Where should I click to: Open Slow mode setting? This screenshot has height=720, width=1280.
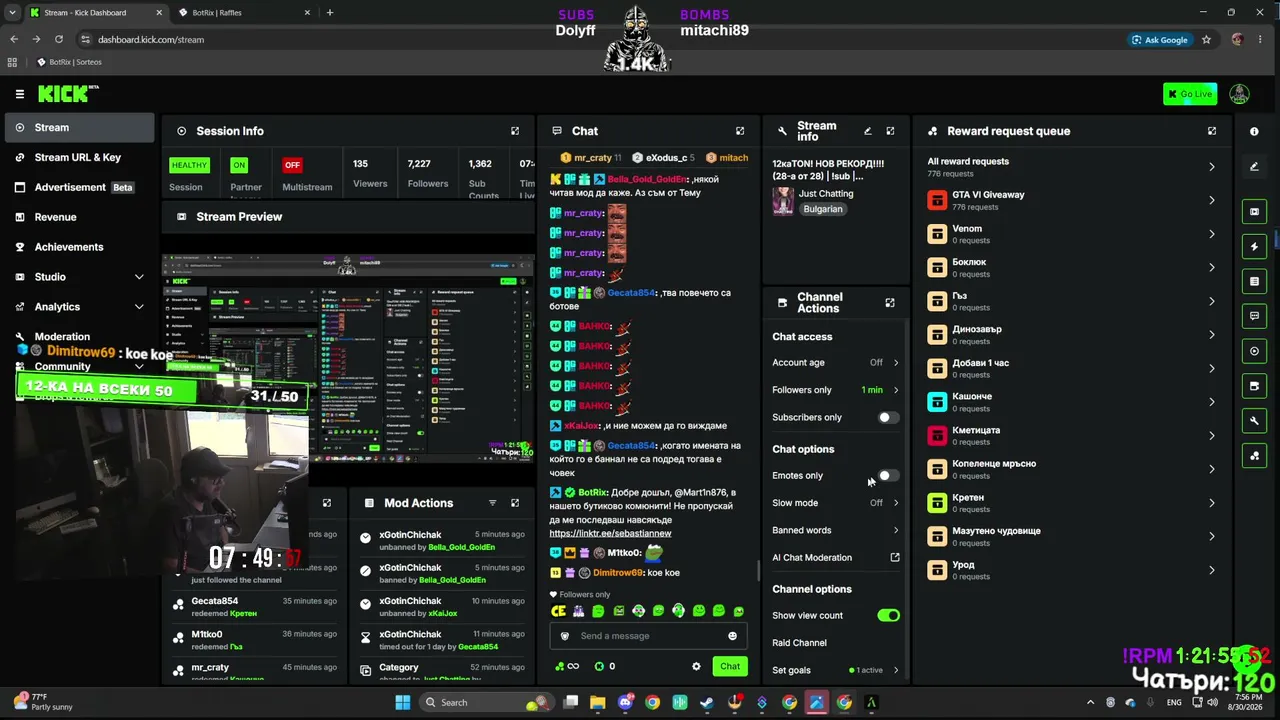(x=835, y=503)
